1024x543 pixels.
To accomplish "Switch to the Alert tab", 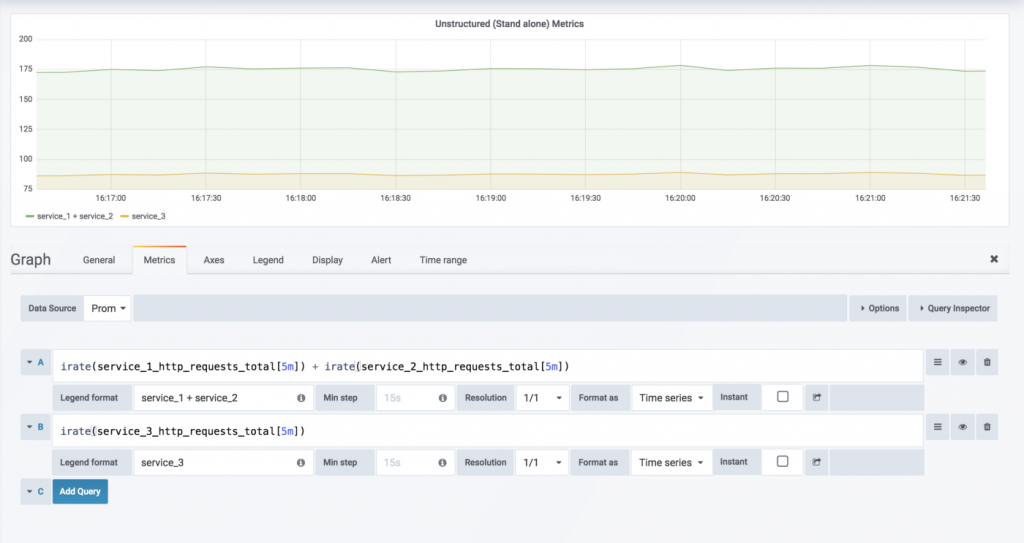I will (x=381, y=260).
